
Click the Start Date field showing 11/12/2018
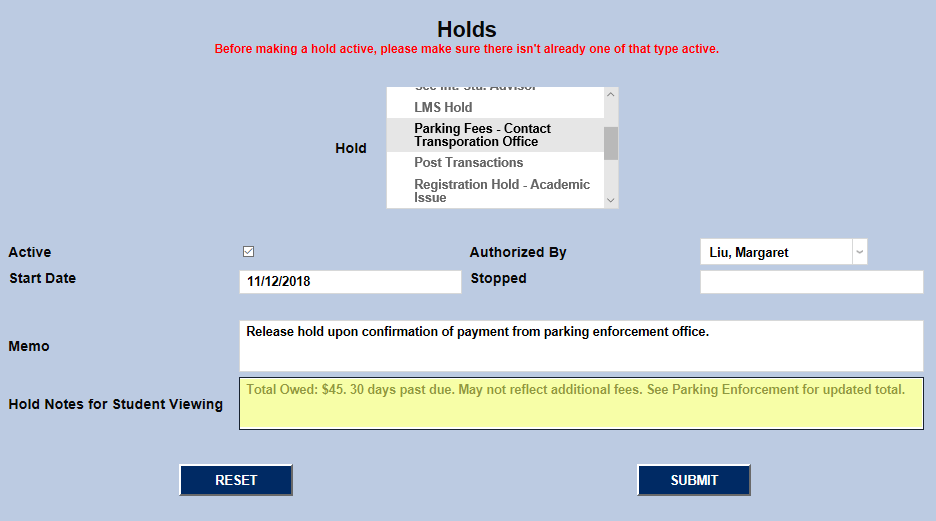[350, 282]
